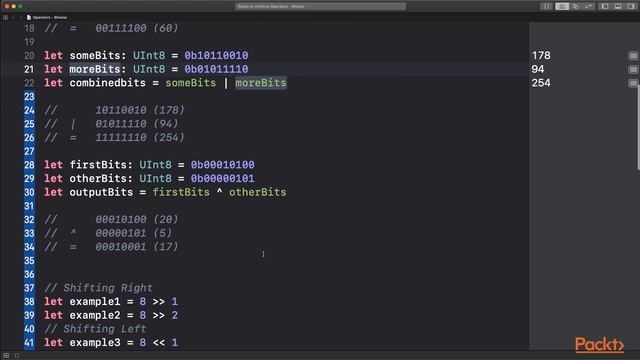Viewport: 640px width, 360px height.
Task: Click example3 on line 41
Action: [x=95, y=343]
